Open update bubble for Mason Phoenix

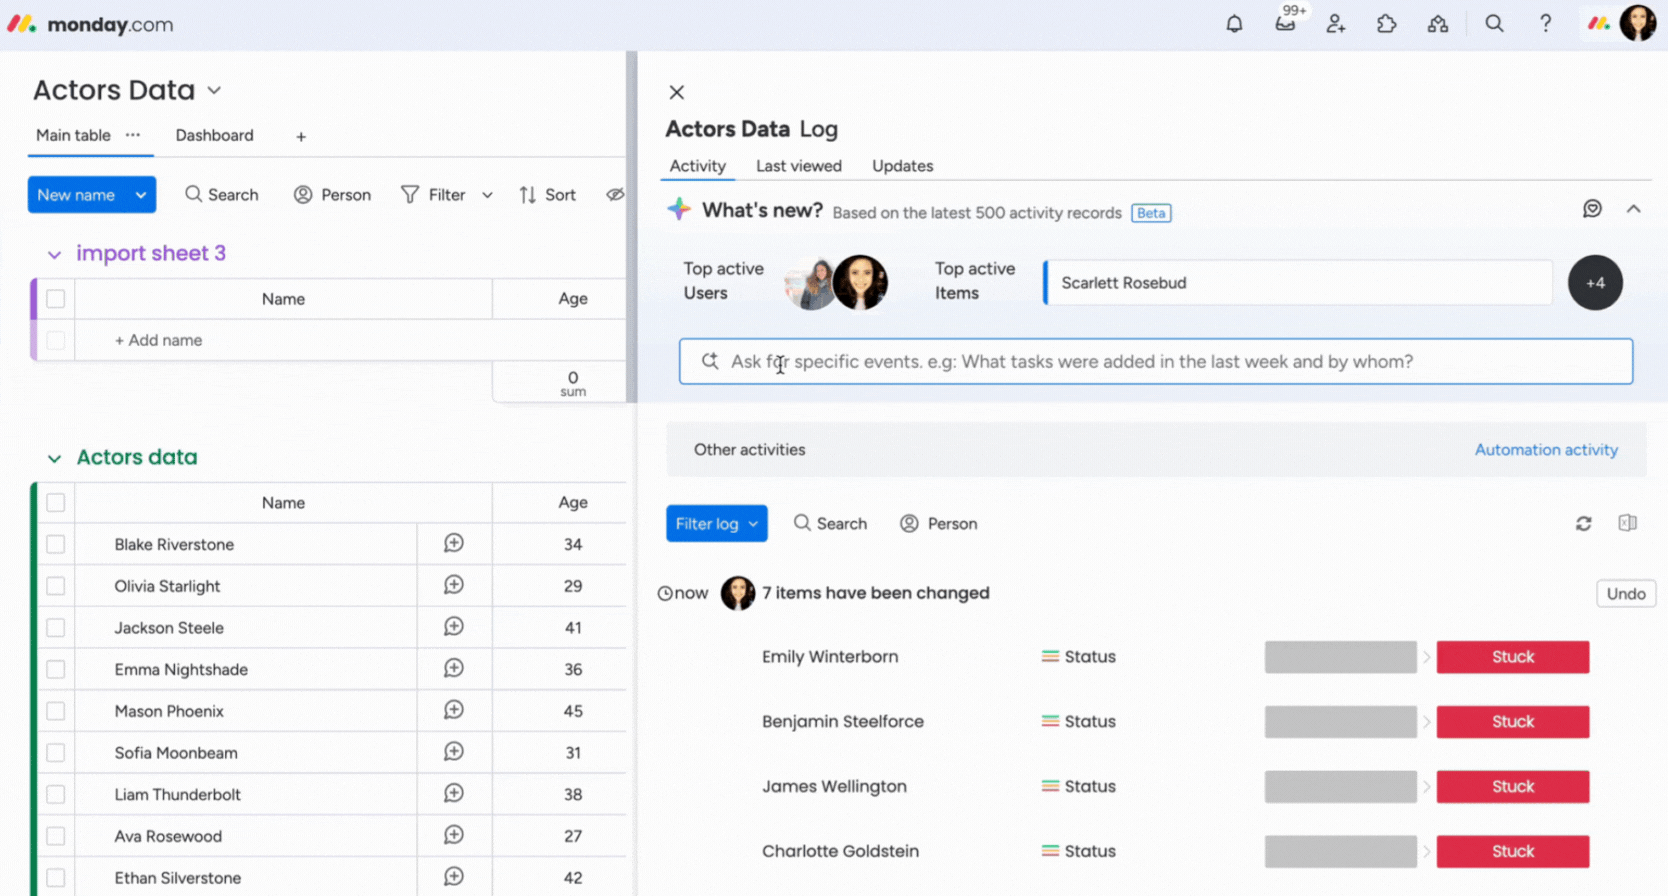click(453, 710)
